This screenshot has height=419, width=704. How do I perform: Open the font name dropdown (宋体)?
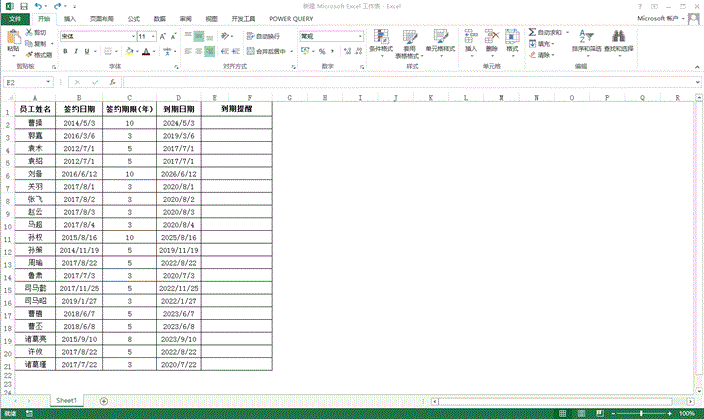pyautogui.click(x=131, y=36)
